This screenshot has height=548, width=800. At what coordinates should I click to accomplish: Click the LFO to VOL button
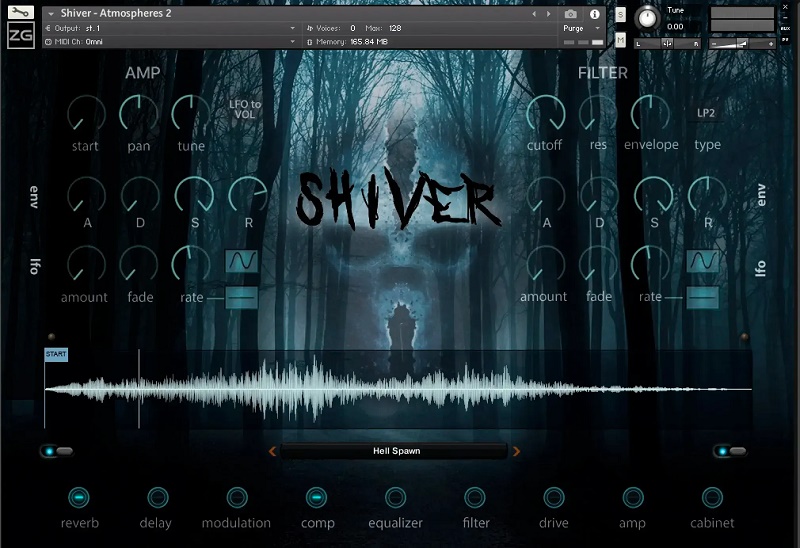pos(243,109)
